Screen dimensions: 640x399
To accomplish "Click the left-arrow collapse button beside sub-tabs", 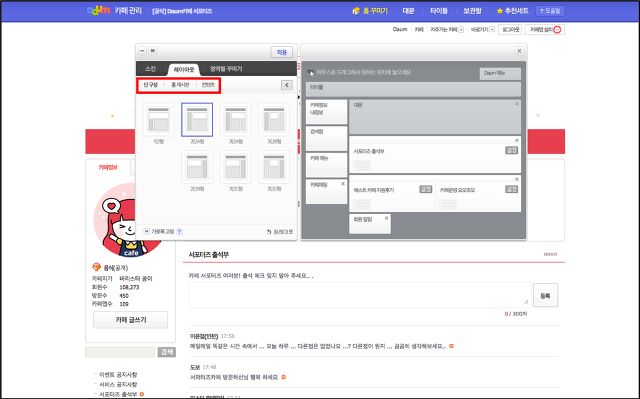I will point(287,85).
